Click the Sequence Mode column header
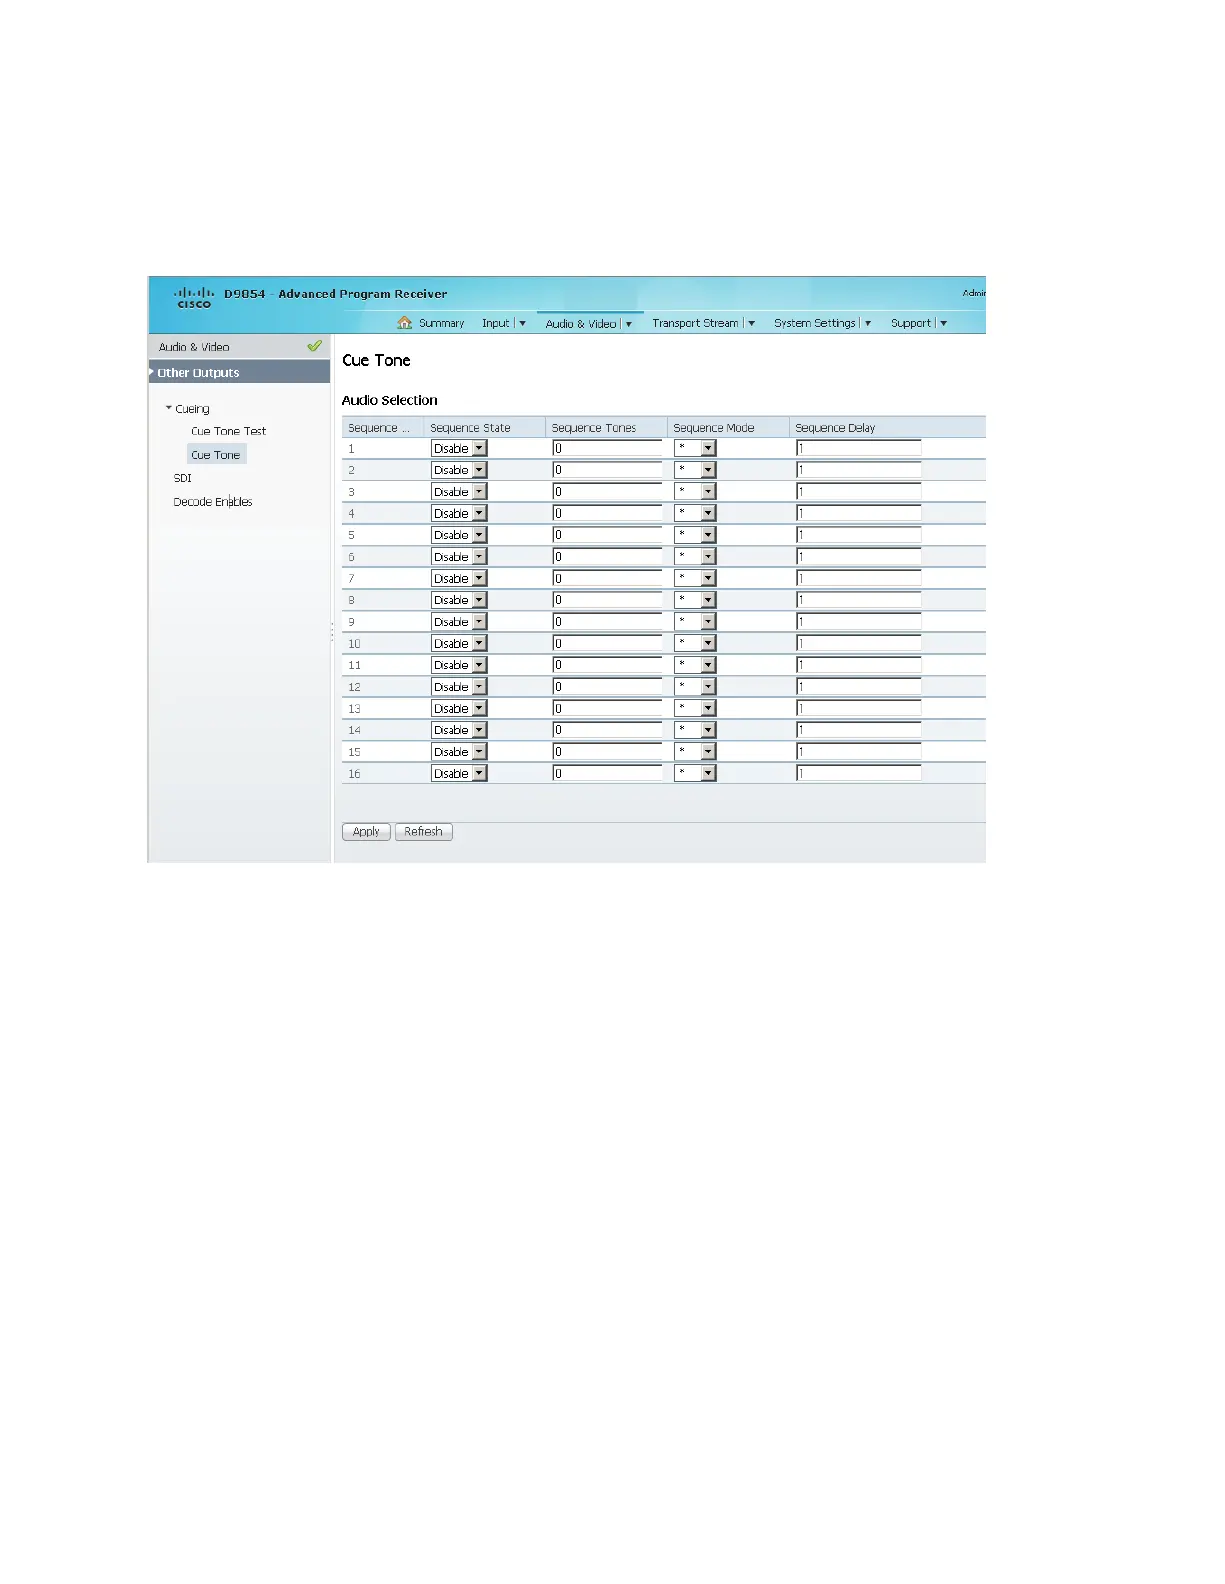Viewport: 1225px width, 1584px height. (728, 427)
